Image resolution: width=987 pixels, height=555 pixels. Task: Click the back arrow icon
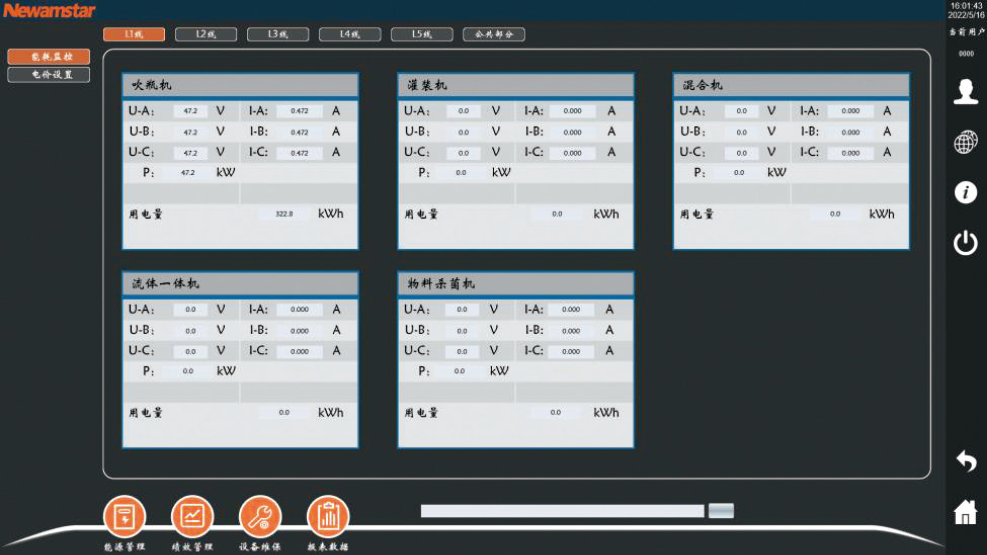pos(966,461)
